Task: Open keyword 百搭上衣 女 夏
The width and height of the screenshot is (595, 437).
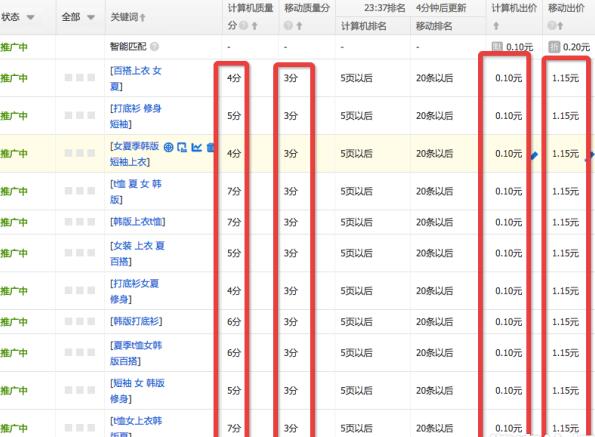Action: [136, 78]
